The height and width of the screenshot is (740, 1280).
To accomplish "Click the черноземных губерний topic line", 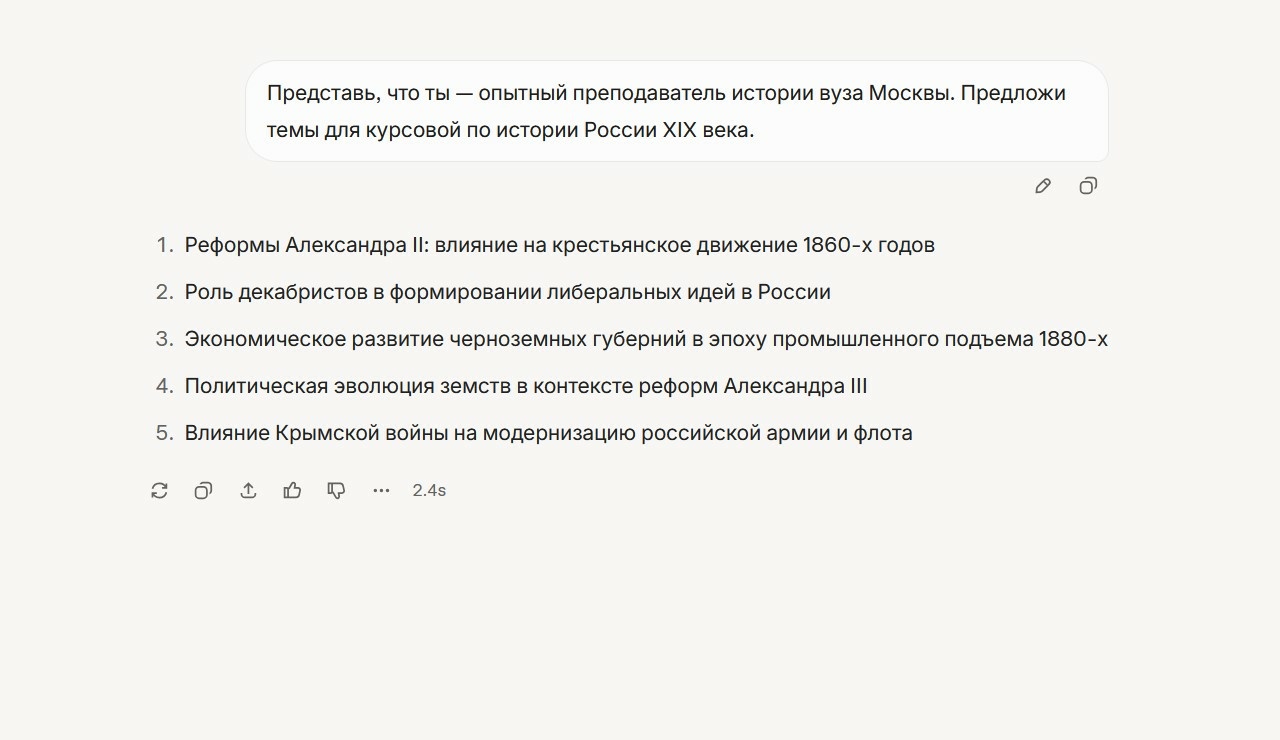I will coord(644,339).
